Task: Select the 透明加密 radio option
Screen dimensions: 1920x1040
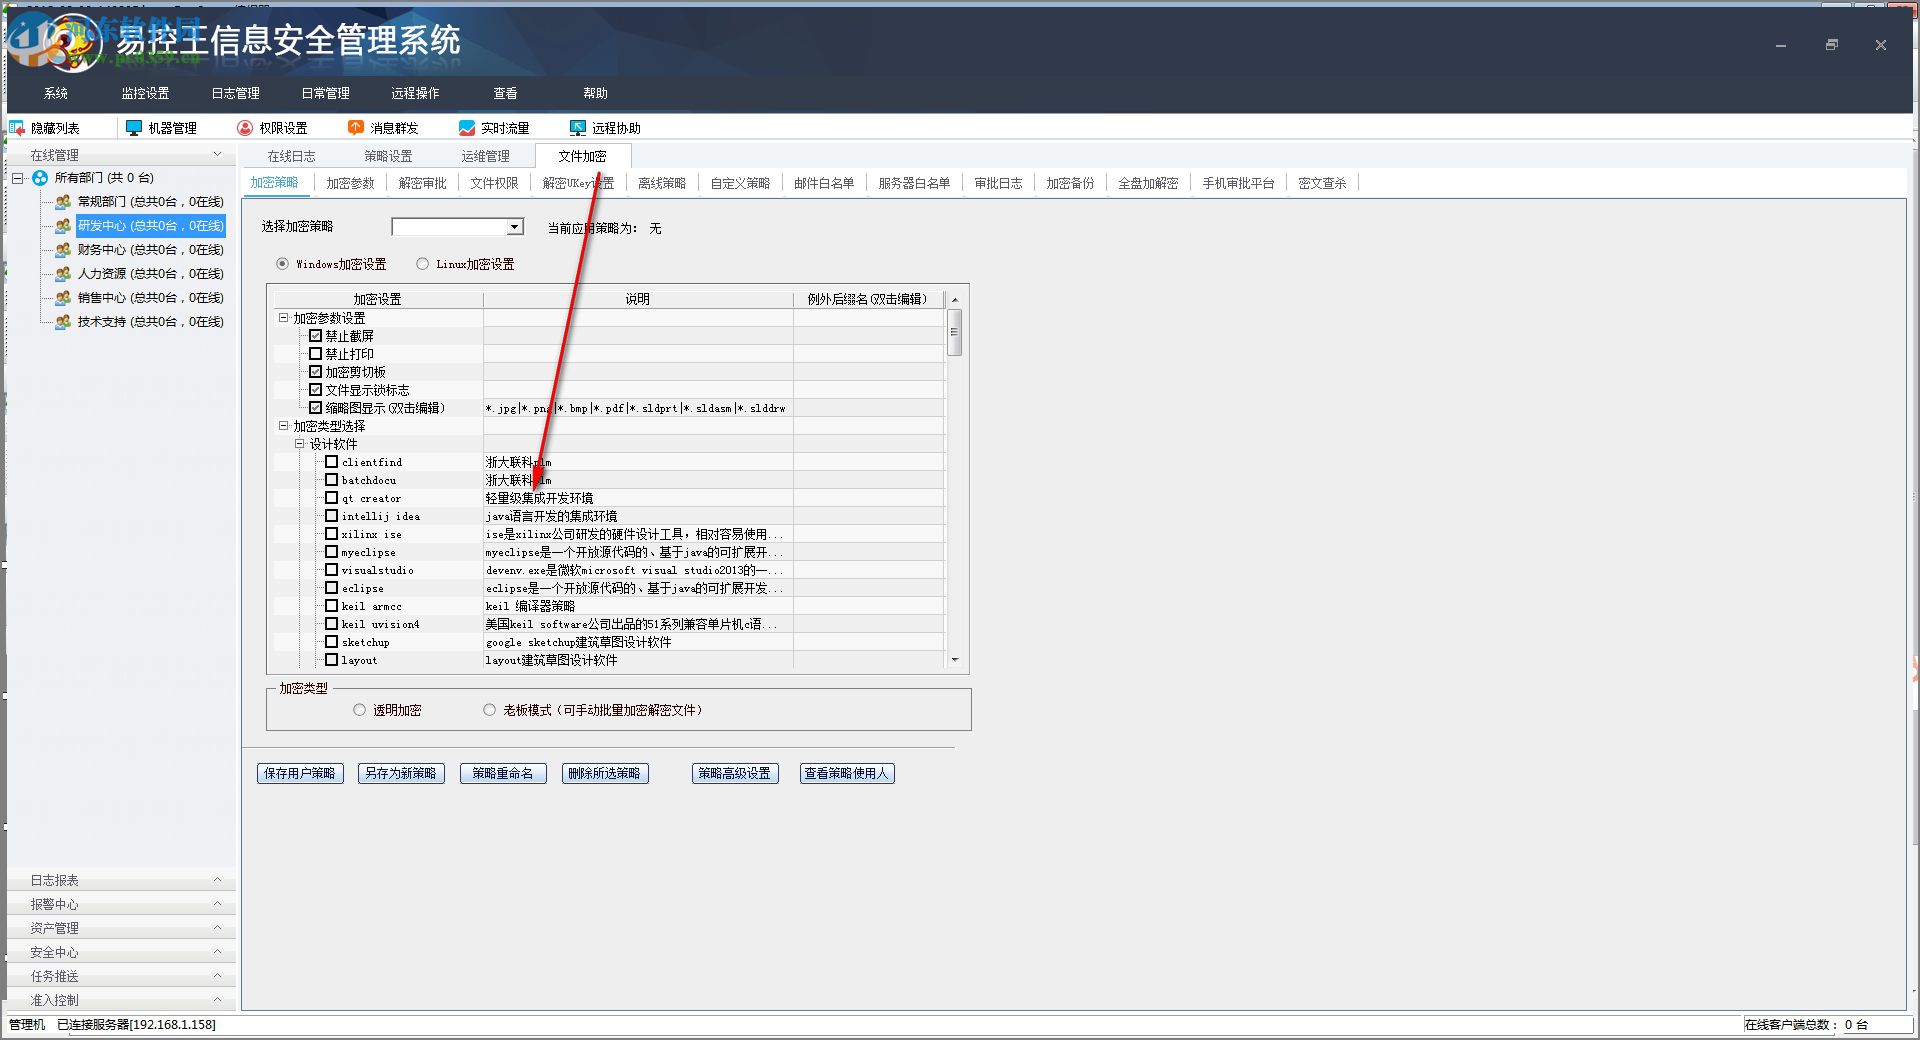Action: (x=360, y=710)
